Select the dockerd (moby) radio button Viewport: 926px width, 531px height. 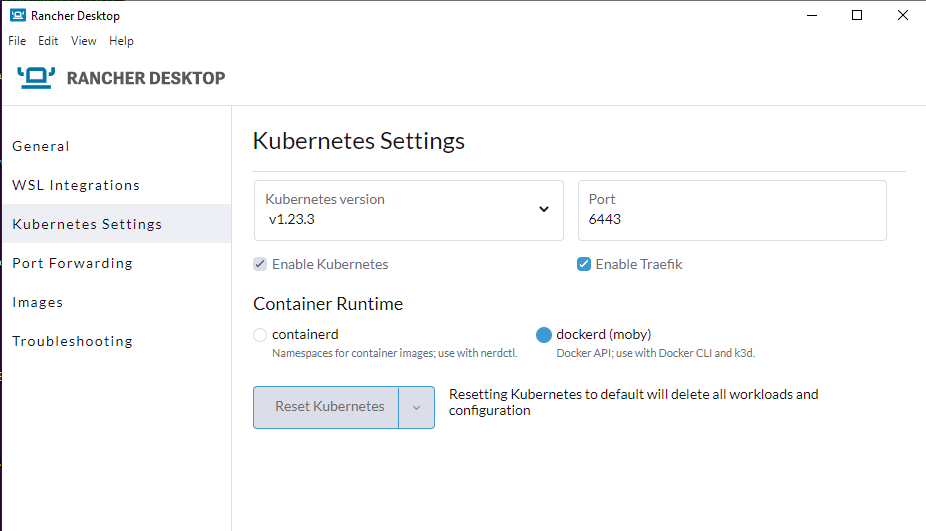coord(543,335)
